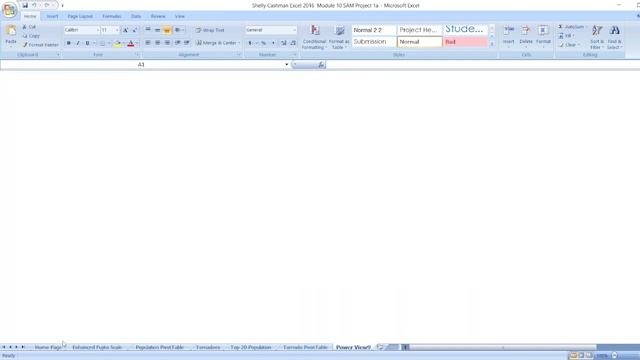The image size is (640, 360).
Task: Click AutoSum
Action: pos(571,27)
